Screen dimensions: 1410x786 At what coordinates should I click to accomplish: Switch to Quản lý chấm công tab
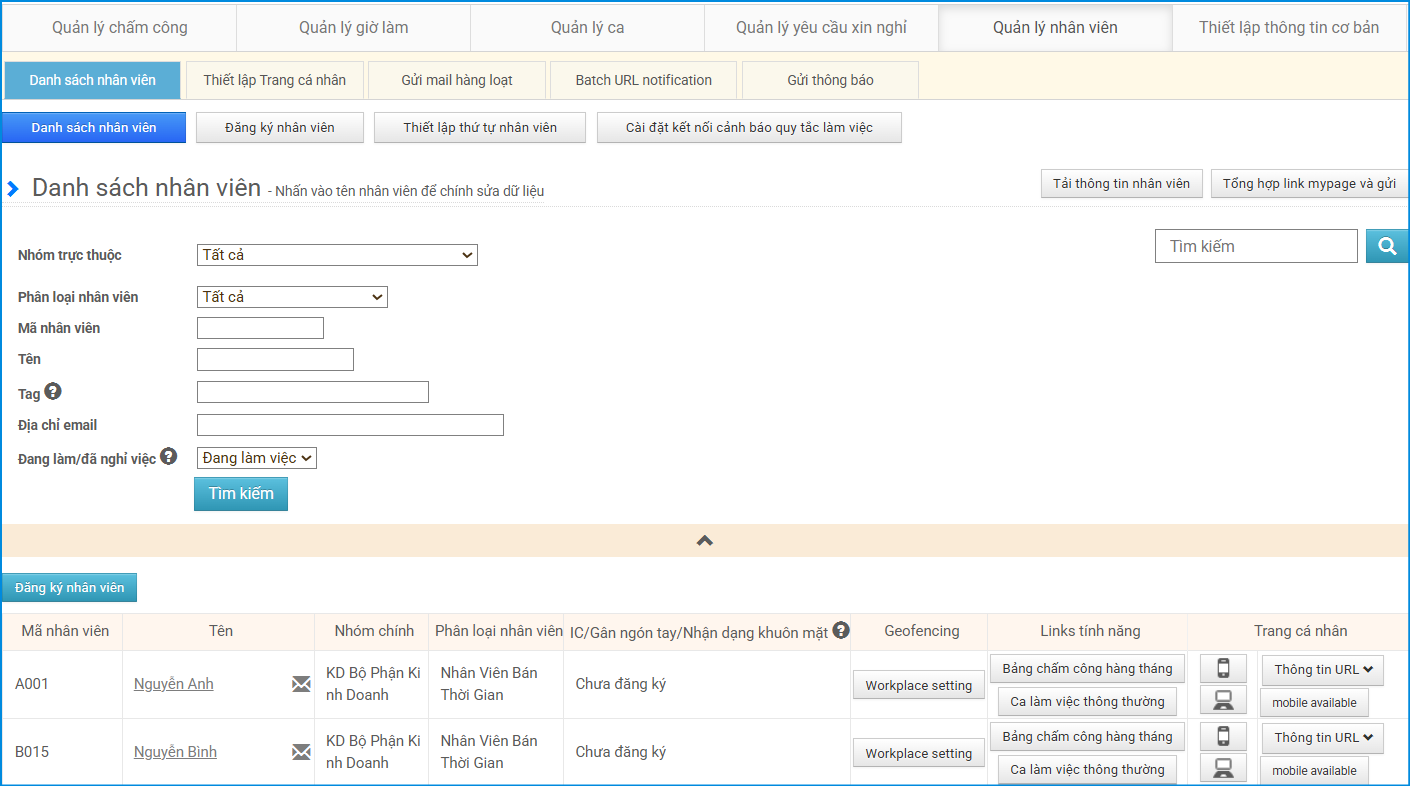click(120, 27)
